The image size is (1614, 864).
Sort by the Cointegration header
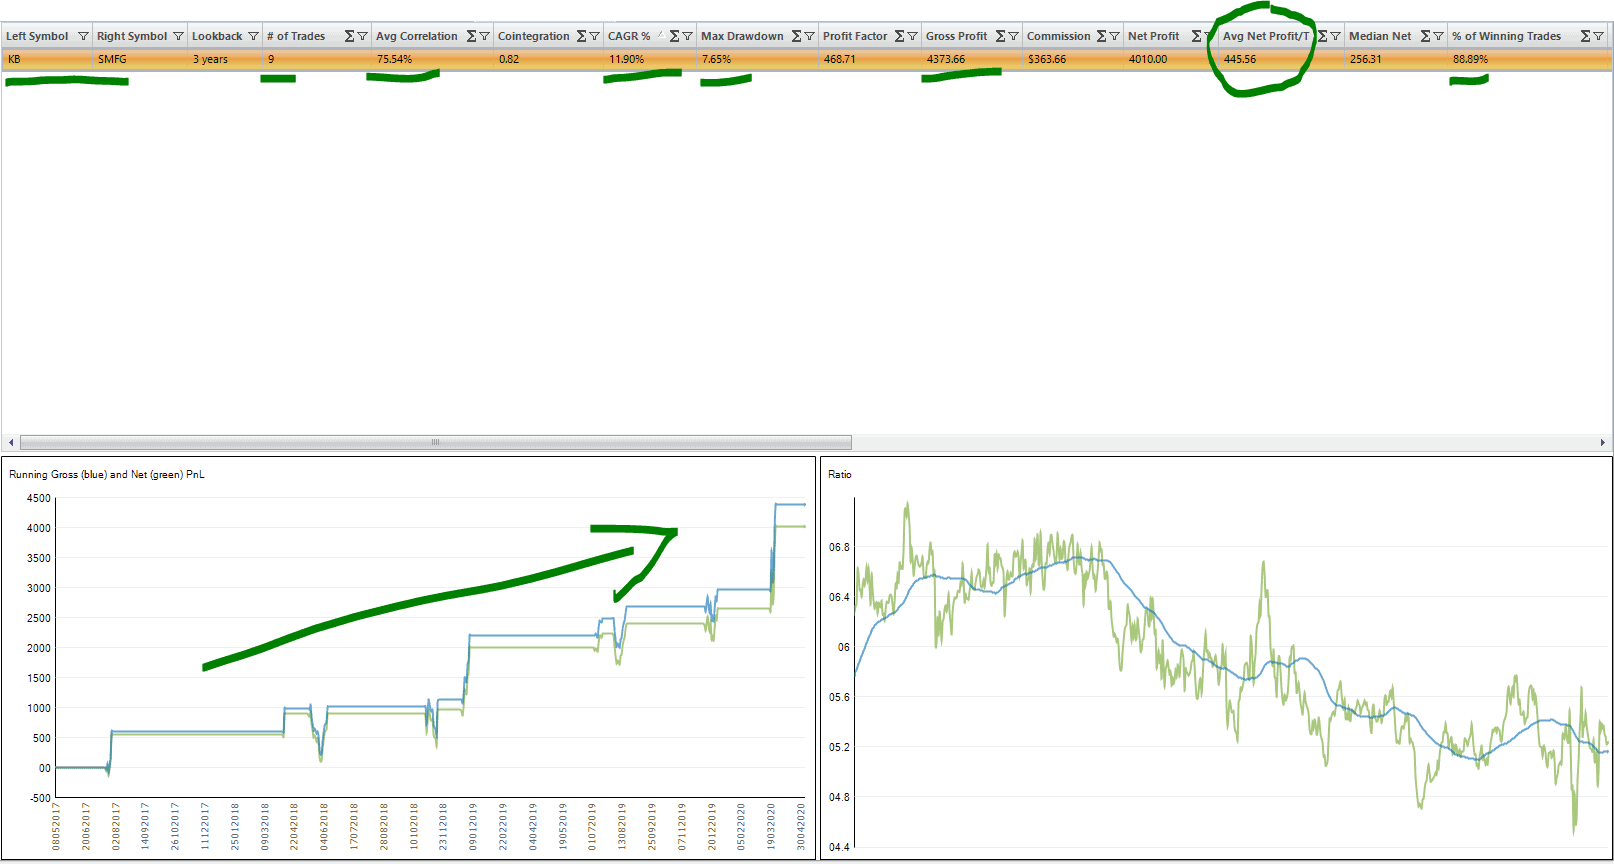pos(534,36)
